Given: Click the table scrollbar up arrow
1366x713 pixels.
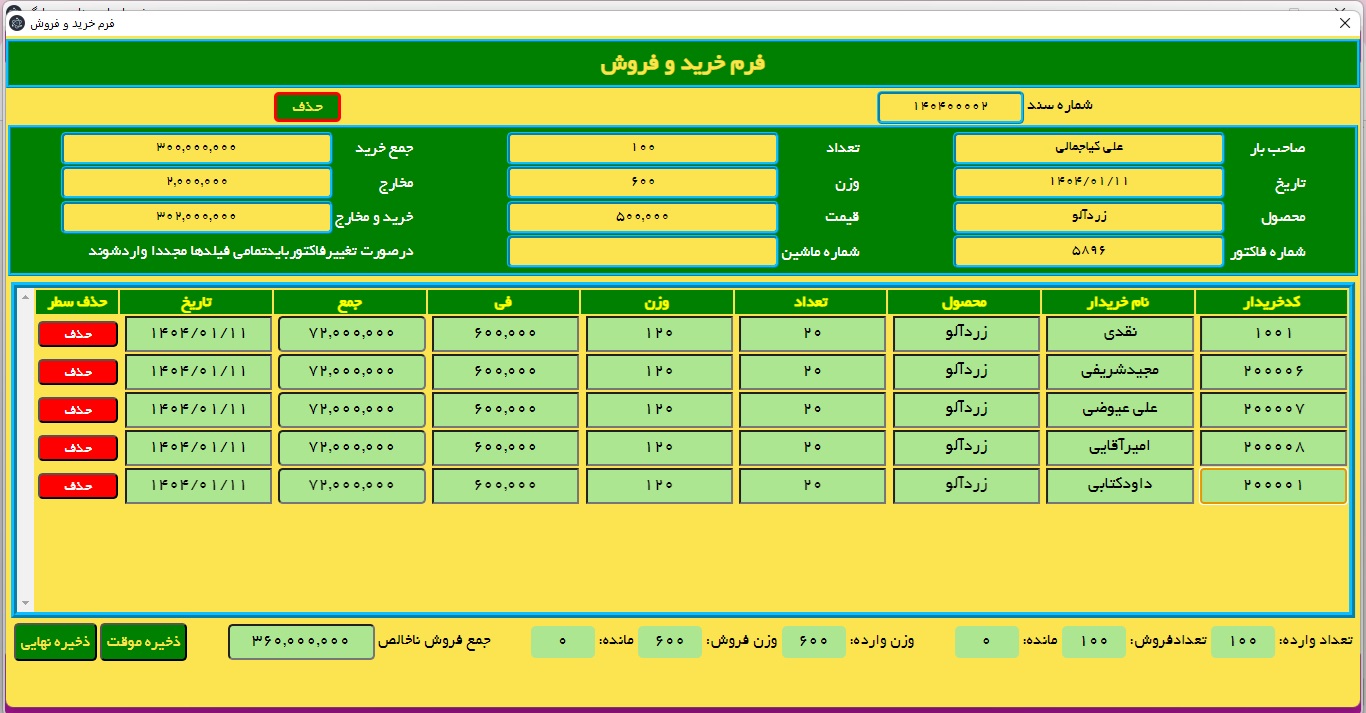Looking at the screenshot, I should (x=26, y=298).
